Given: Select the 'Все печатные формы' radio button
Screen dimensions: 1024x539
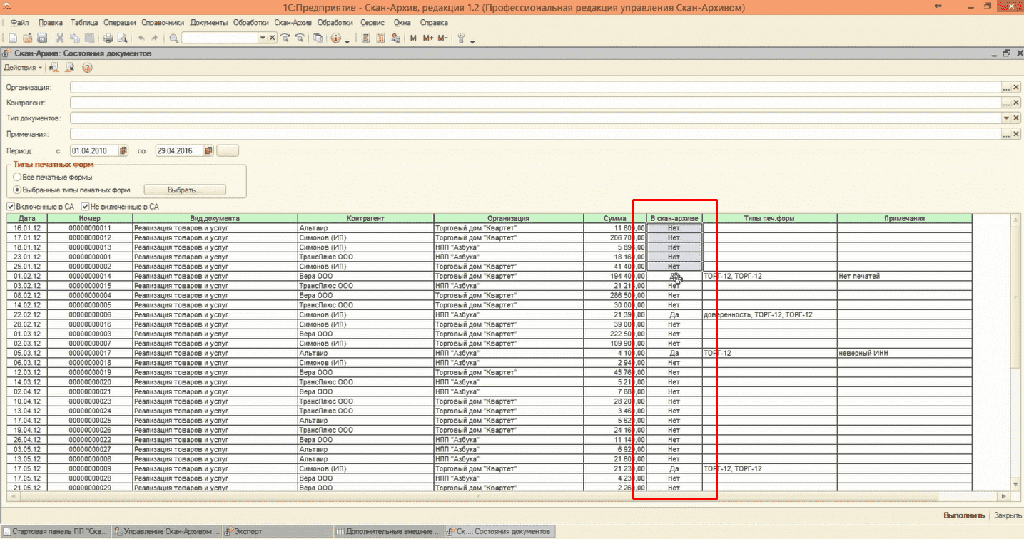Looking at the screenshot, I should [x=16, y=177].
